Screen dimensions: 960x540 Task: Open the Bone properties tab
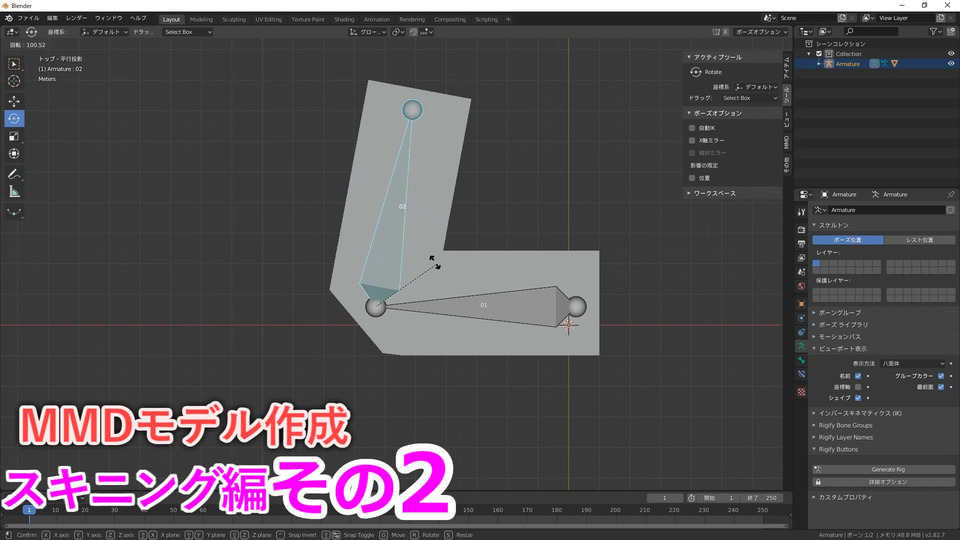(x=801, y=360)
